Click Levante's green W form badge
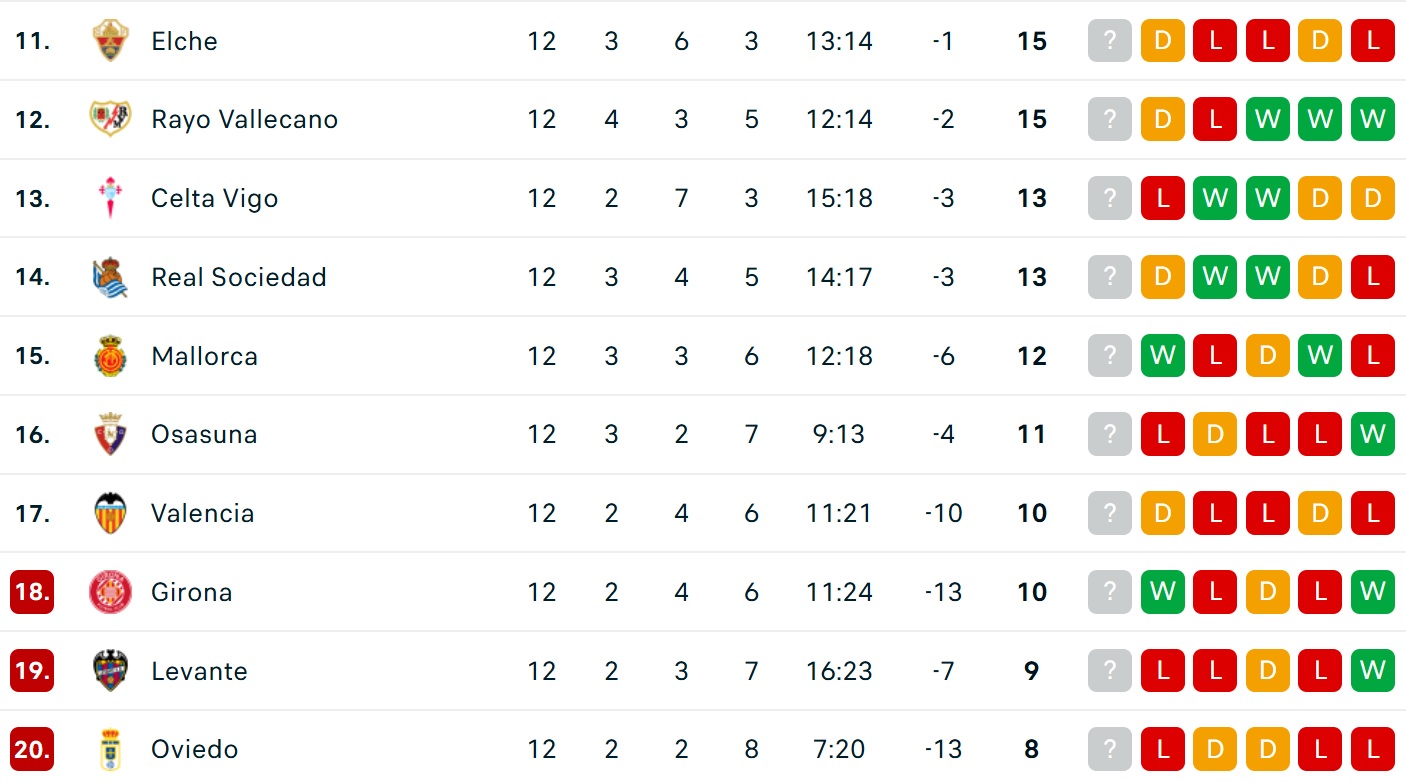The width and height of the screenshot is (1406, 783). pos(1372,670)
